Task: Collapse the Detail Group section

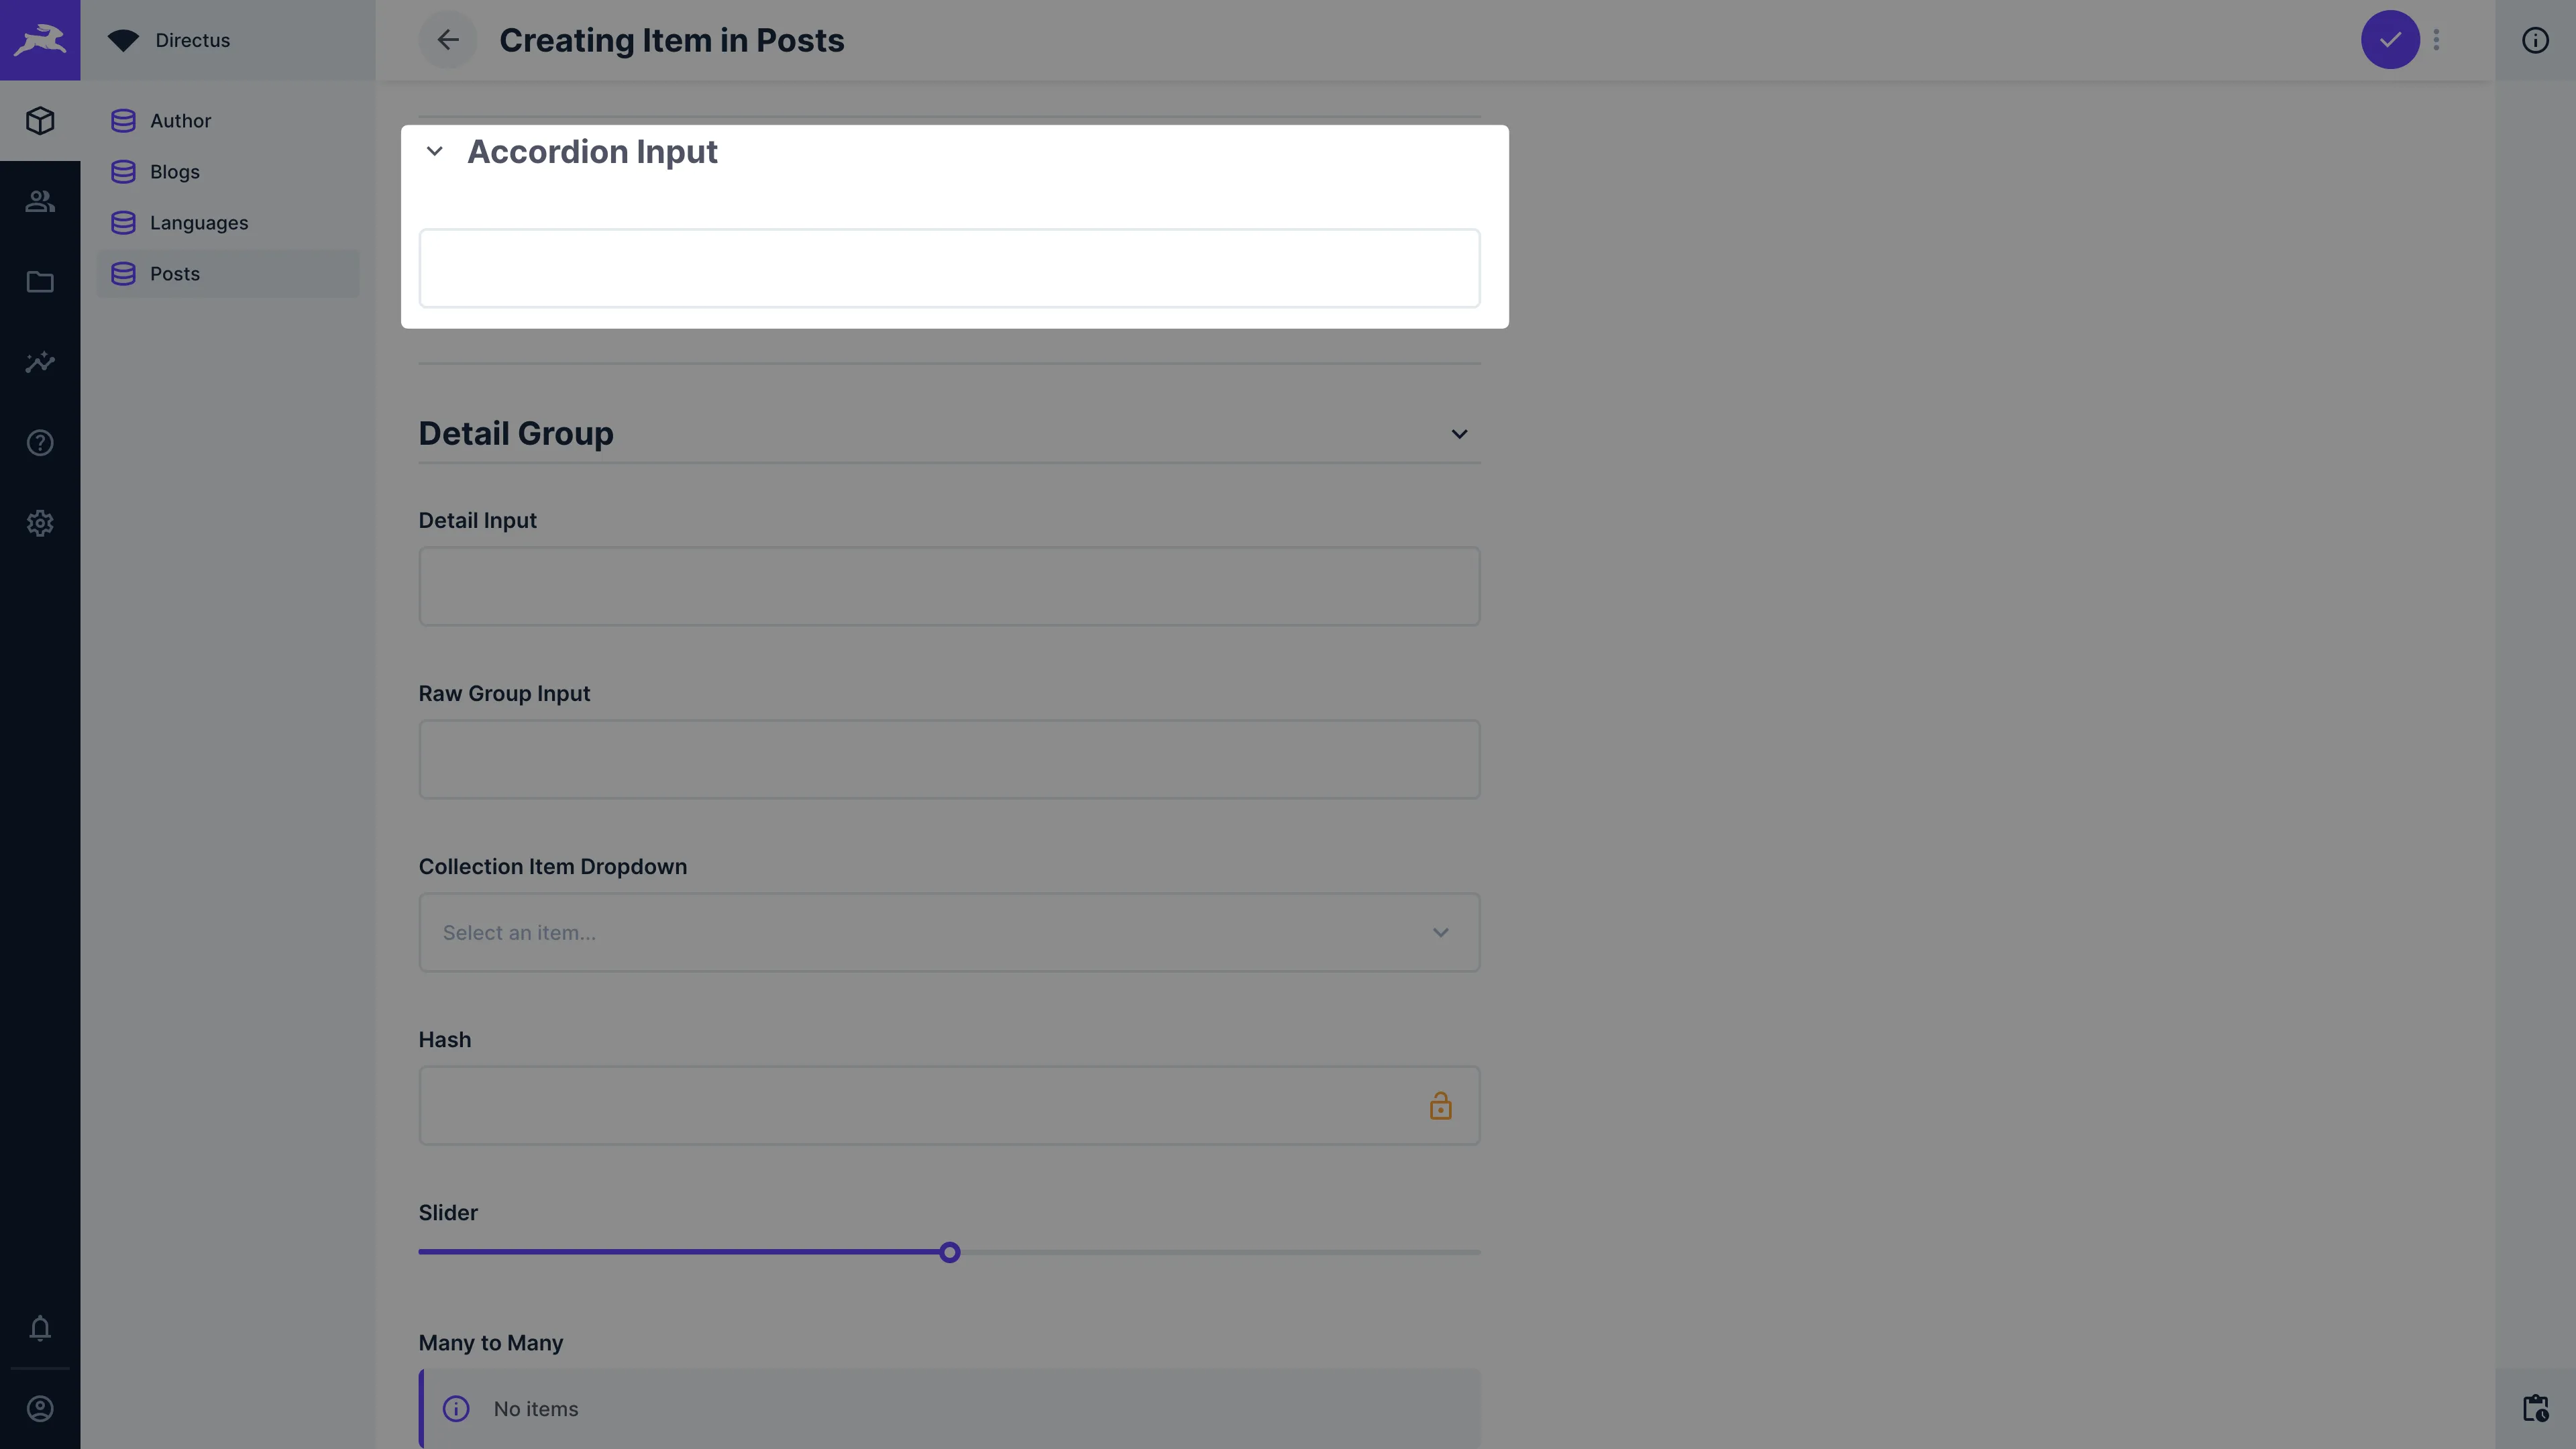Action: (x=1459, y=433)
